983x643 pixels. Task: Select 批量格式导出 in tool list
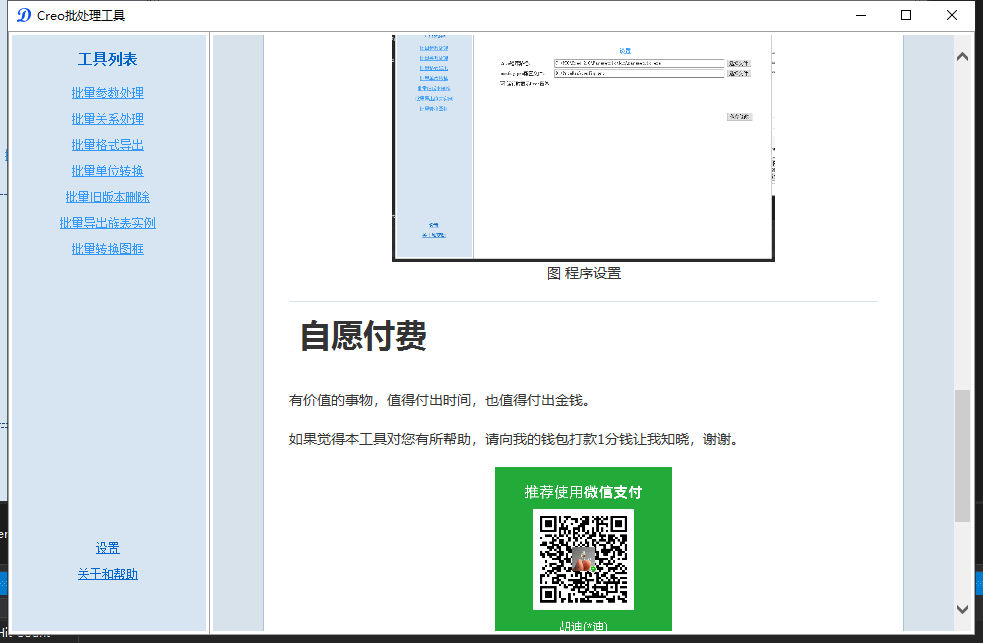(x=107, y=145)
